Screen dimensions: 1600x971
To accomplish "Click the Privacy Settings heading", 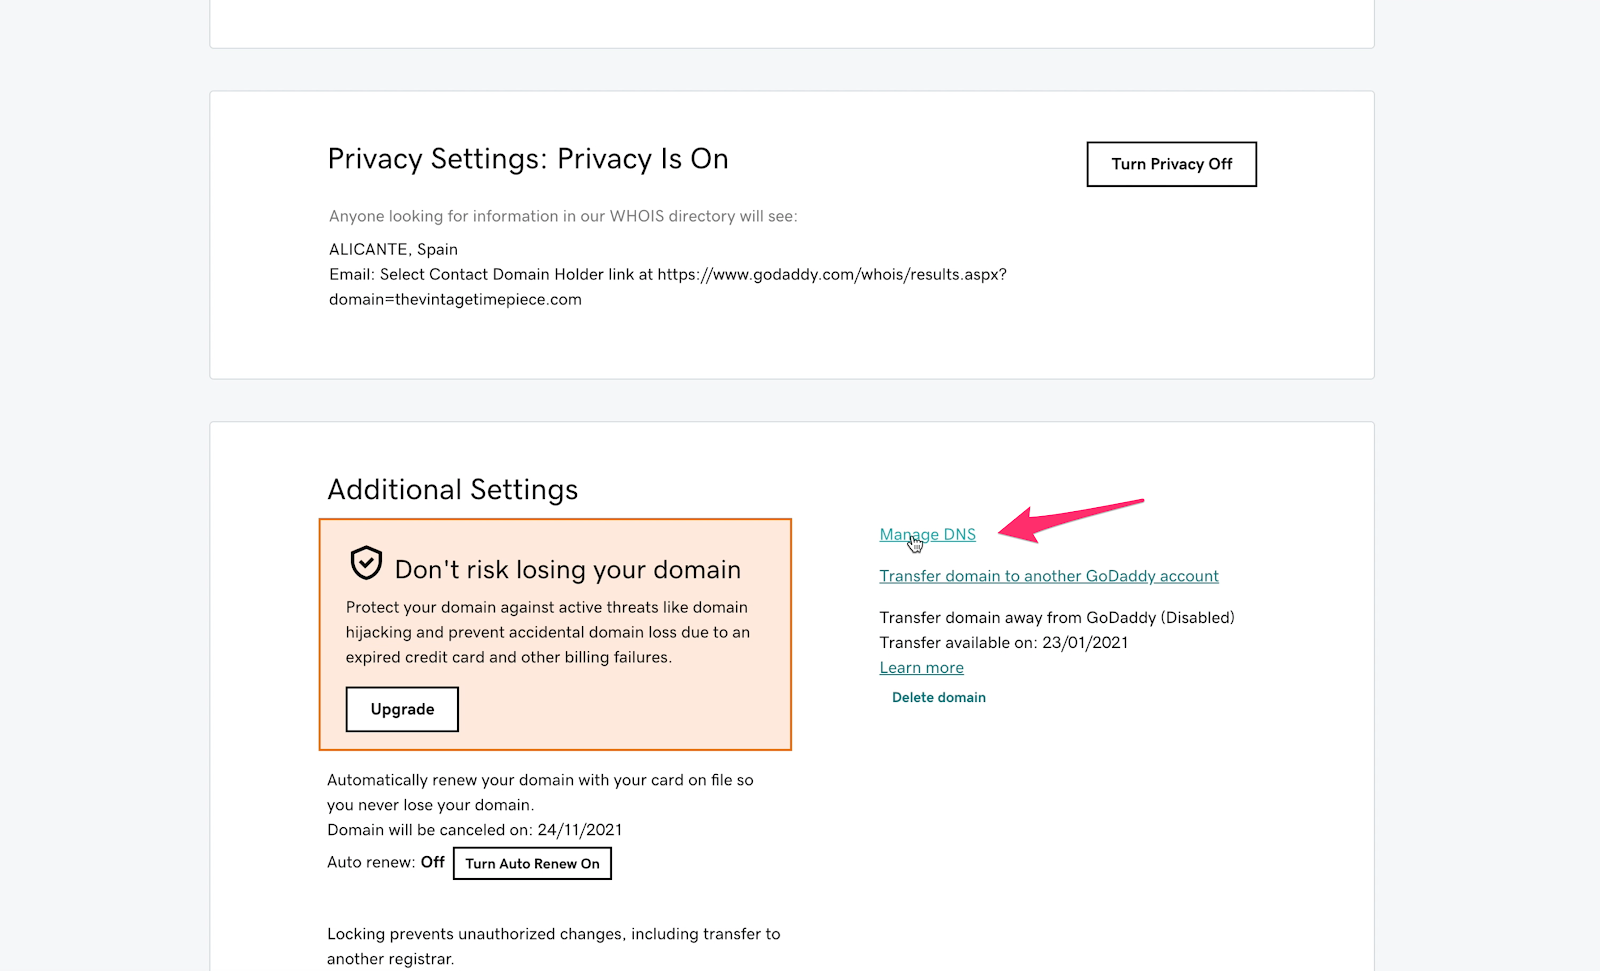I will click(x=528, y=159).
